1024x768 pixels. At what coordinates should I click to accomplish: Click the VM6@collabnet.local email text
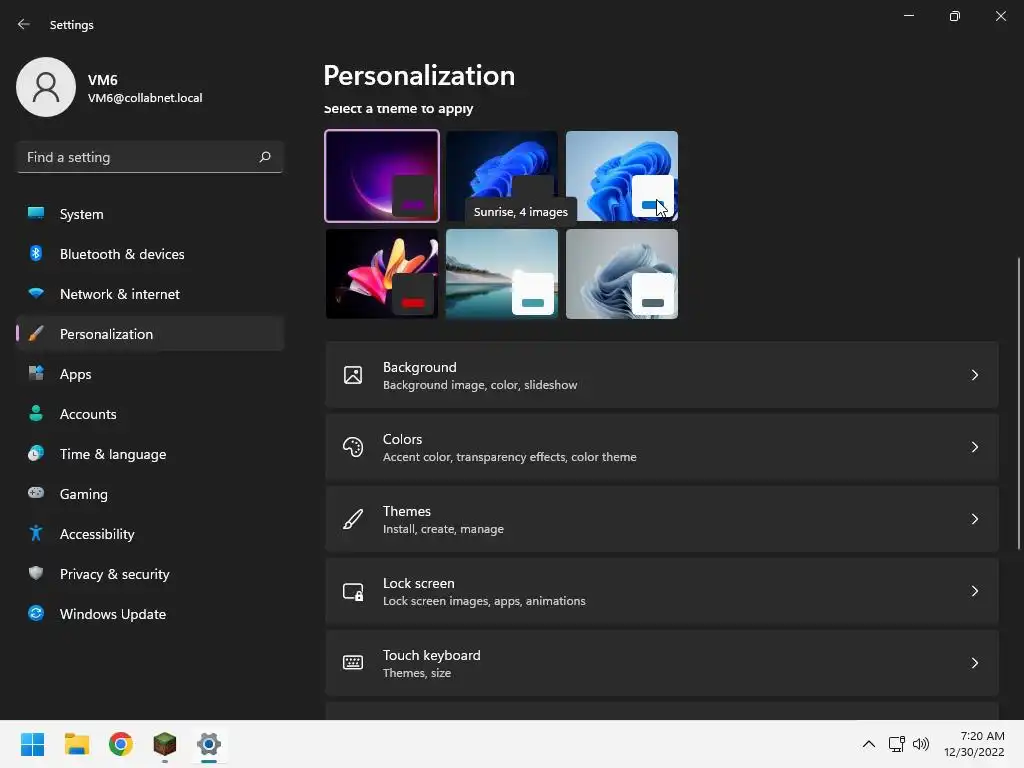(145, 98)
